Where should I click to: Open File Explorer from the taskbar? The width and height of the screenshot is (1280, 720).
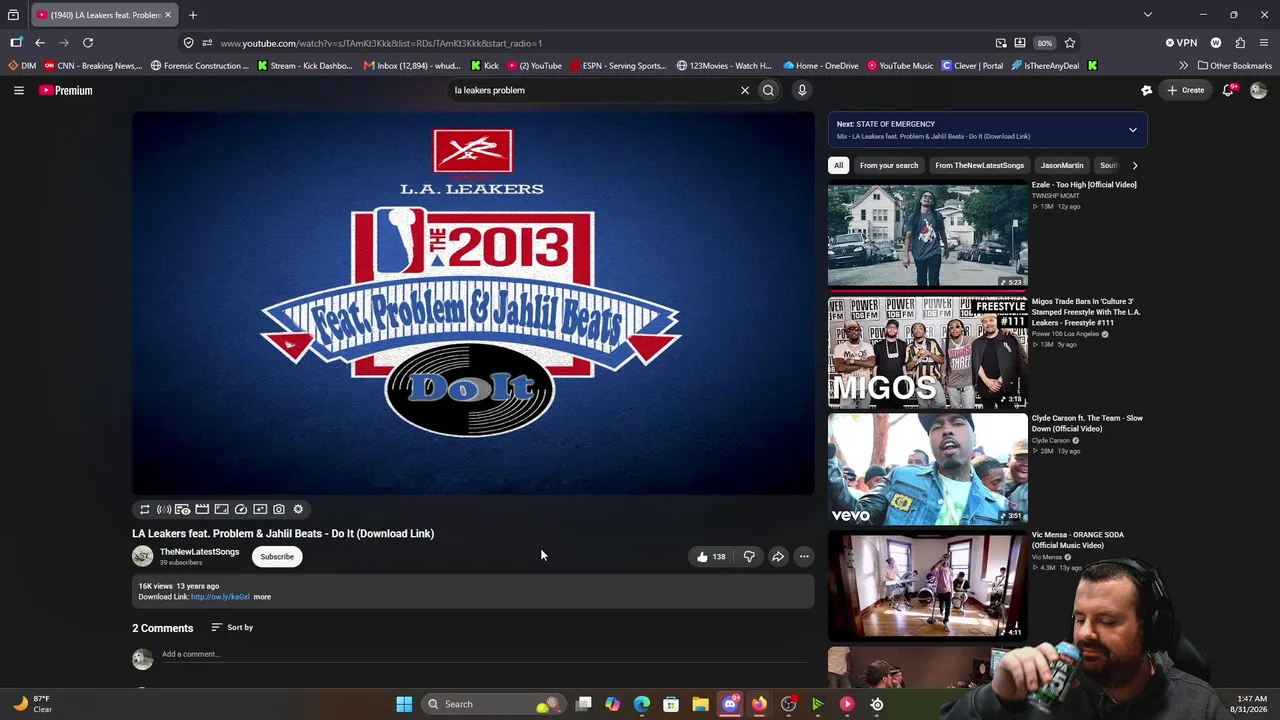pyautogui.click(x=700, y=704)
